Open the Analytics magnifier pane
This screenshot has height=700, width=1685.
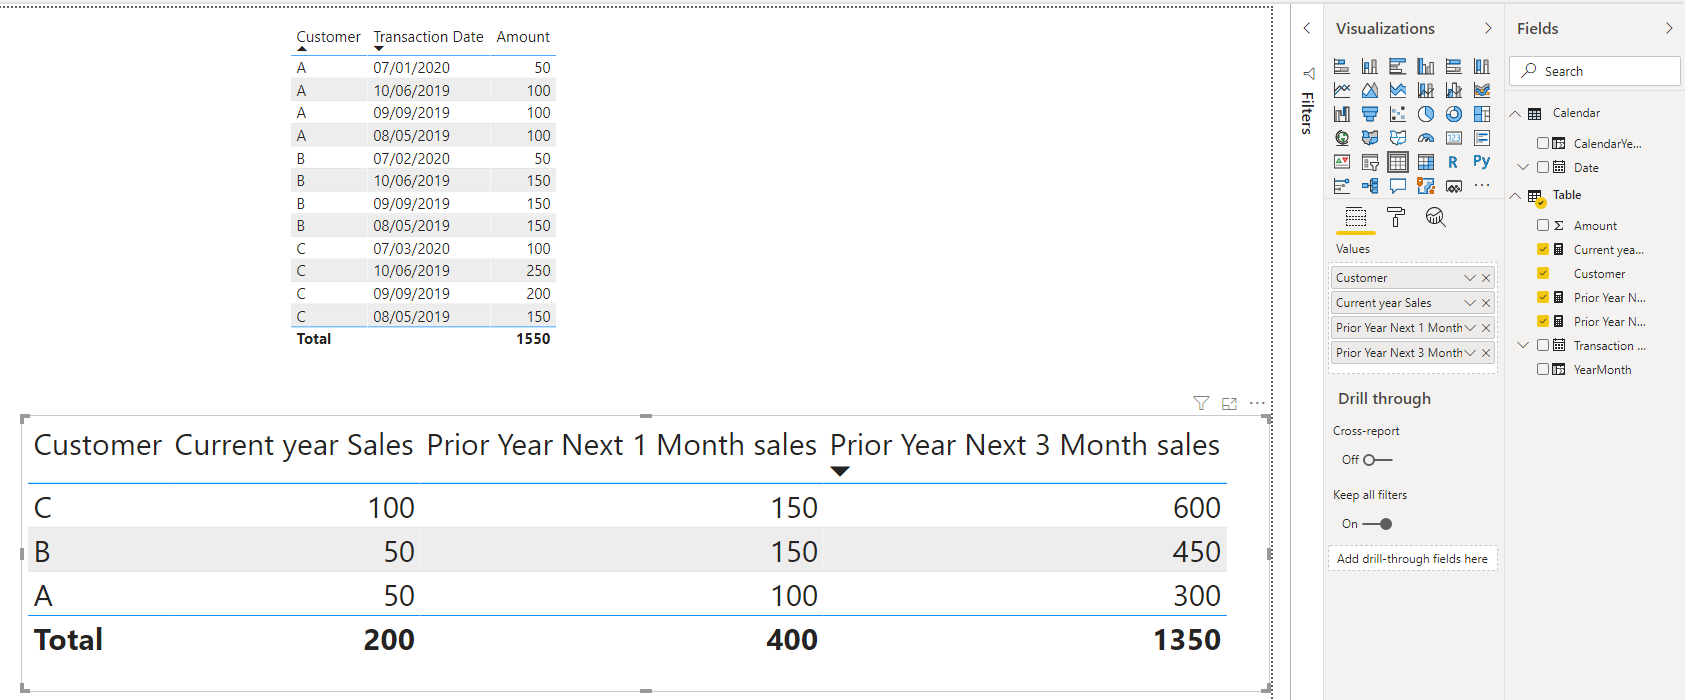pyautogui.click(x=1436, y=217)
